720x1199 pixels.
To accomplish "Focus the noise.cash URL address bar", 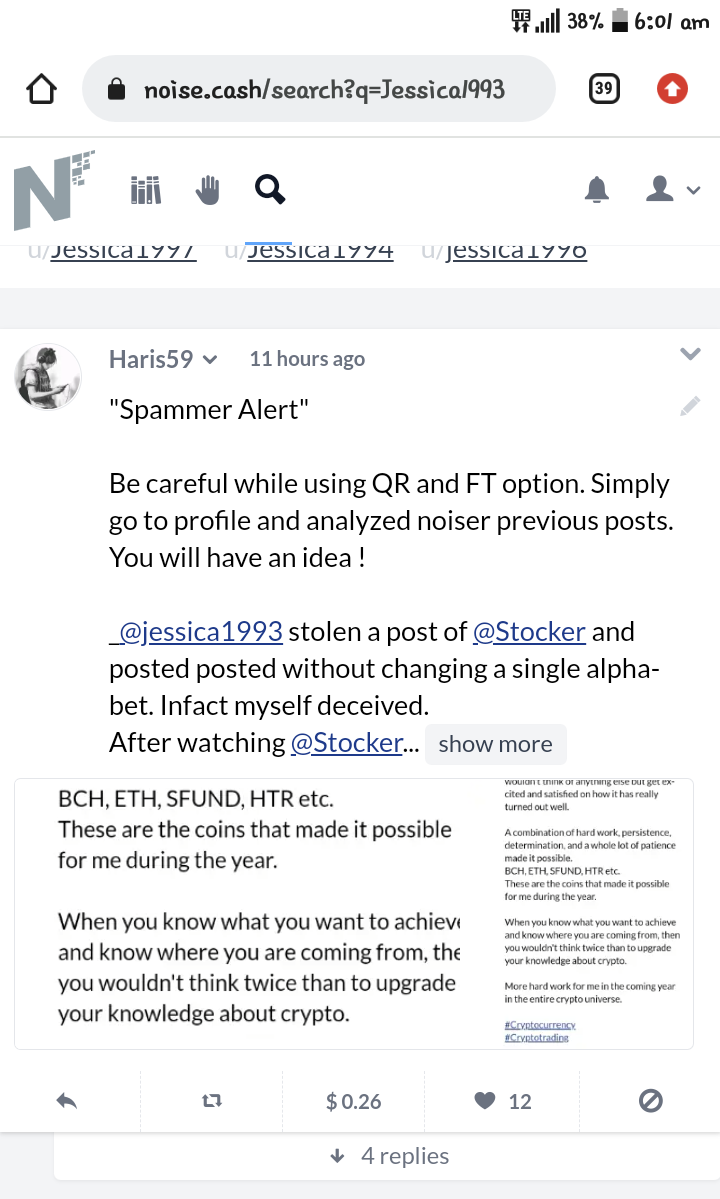I will pos(319,89).
